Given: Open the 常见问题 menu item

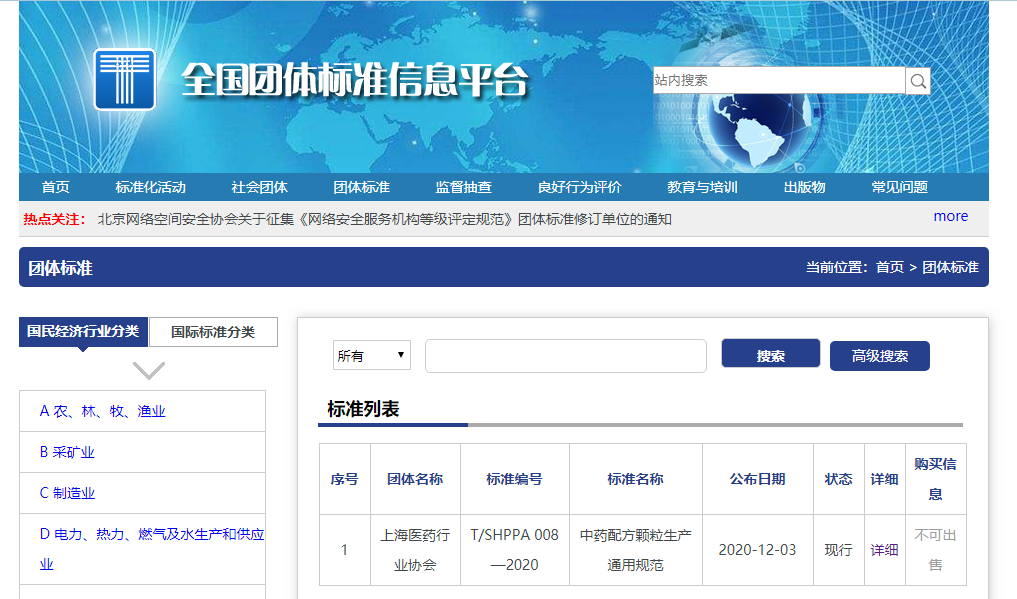Looking at the screenshot, I should tap(900, 187).
